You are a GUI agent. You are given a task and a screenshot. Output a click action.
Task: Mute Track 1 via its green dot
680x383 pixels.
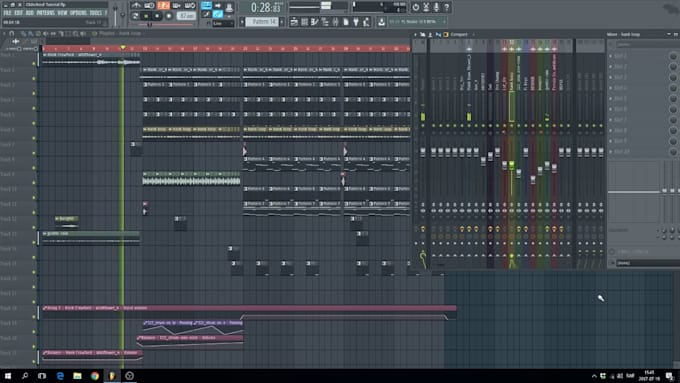[34, 63]
